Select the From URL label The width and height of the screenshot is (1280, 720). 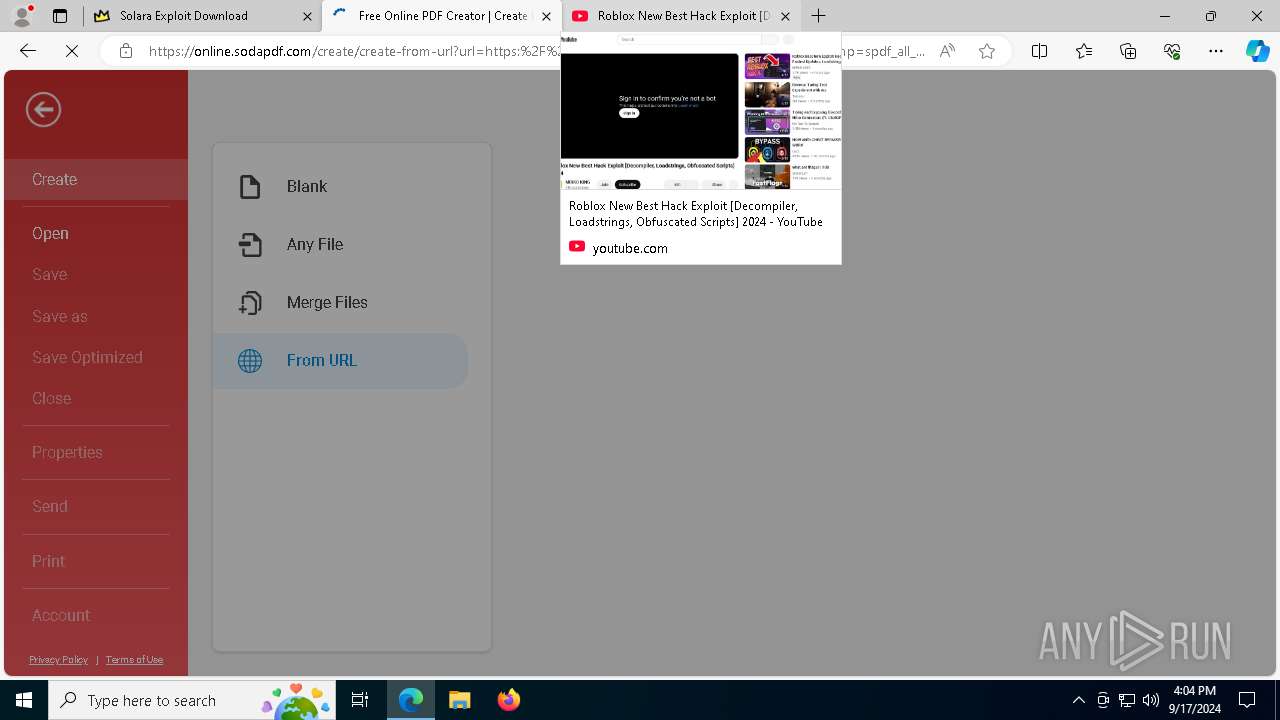coord(322,360)
